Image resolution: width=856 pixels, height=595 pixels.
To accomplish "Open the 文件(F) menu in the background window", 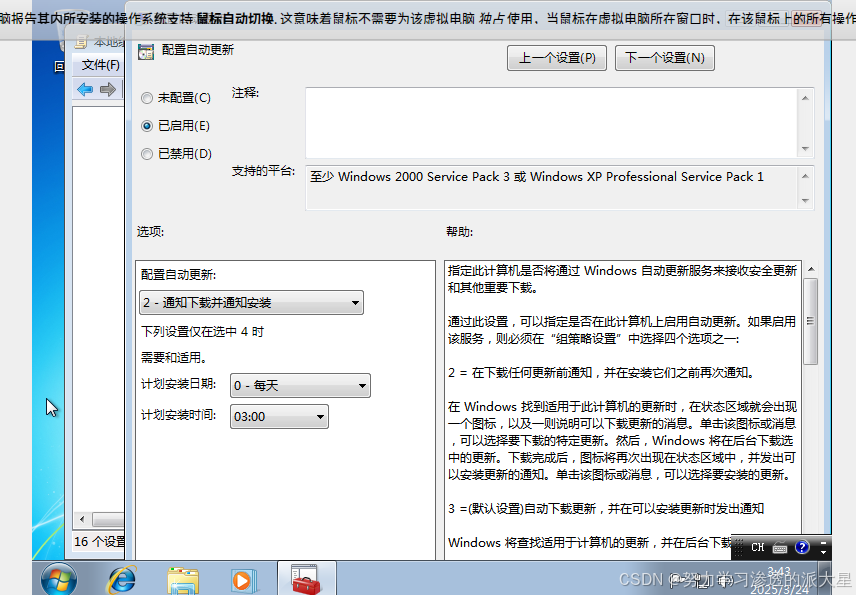I will 100,65.
